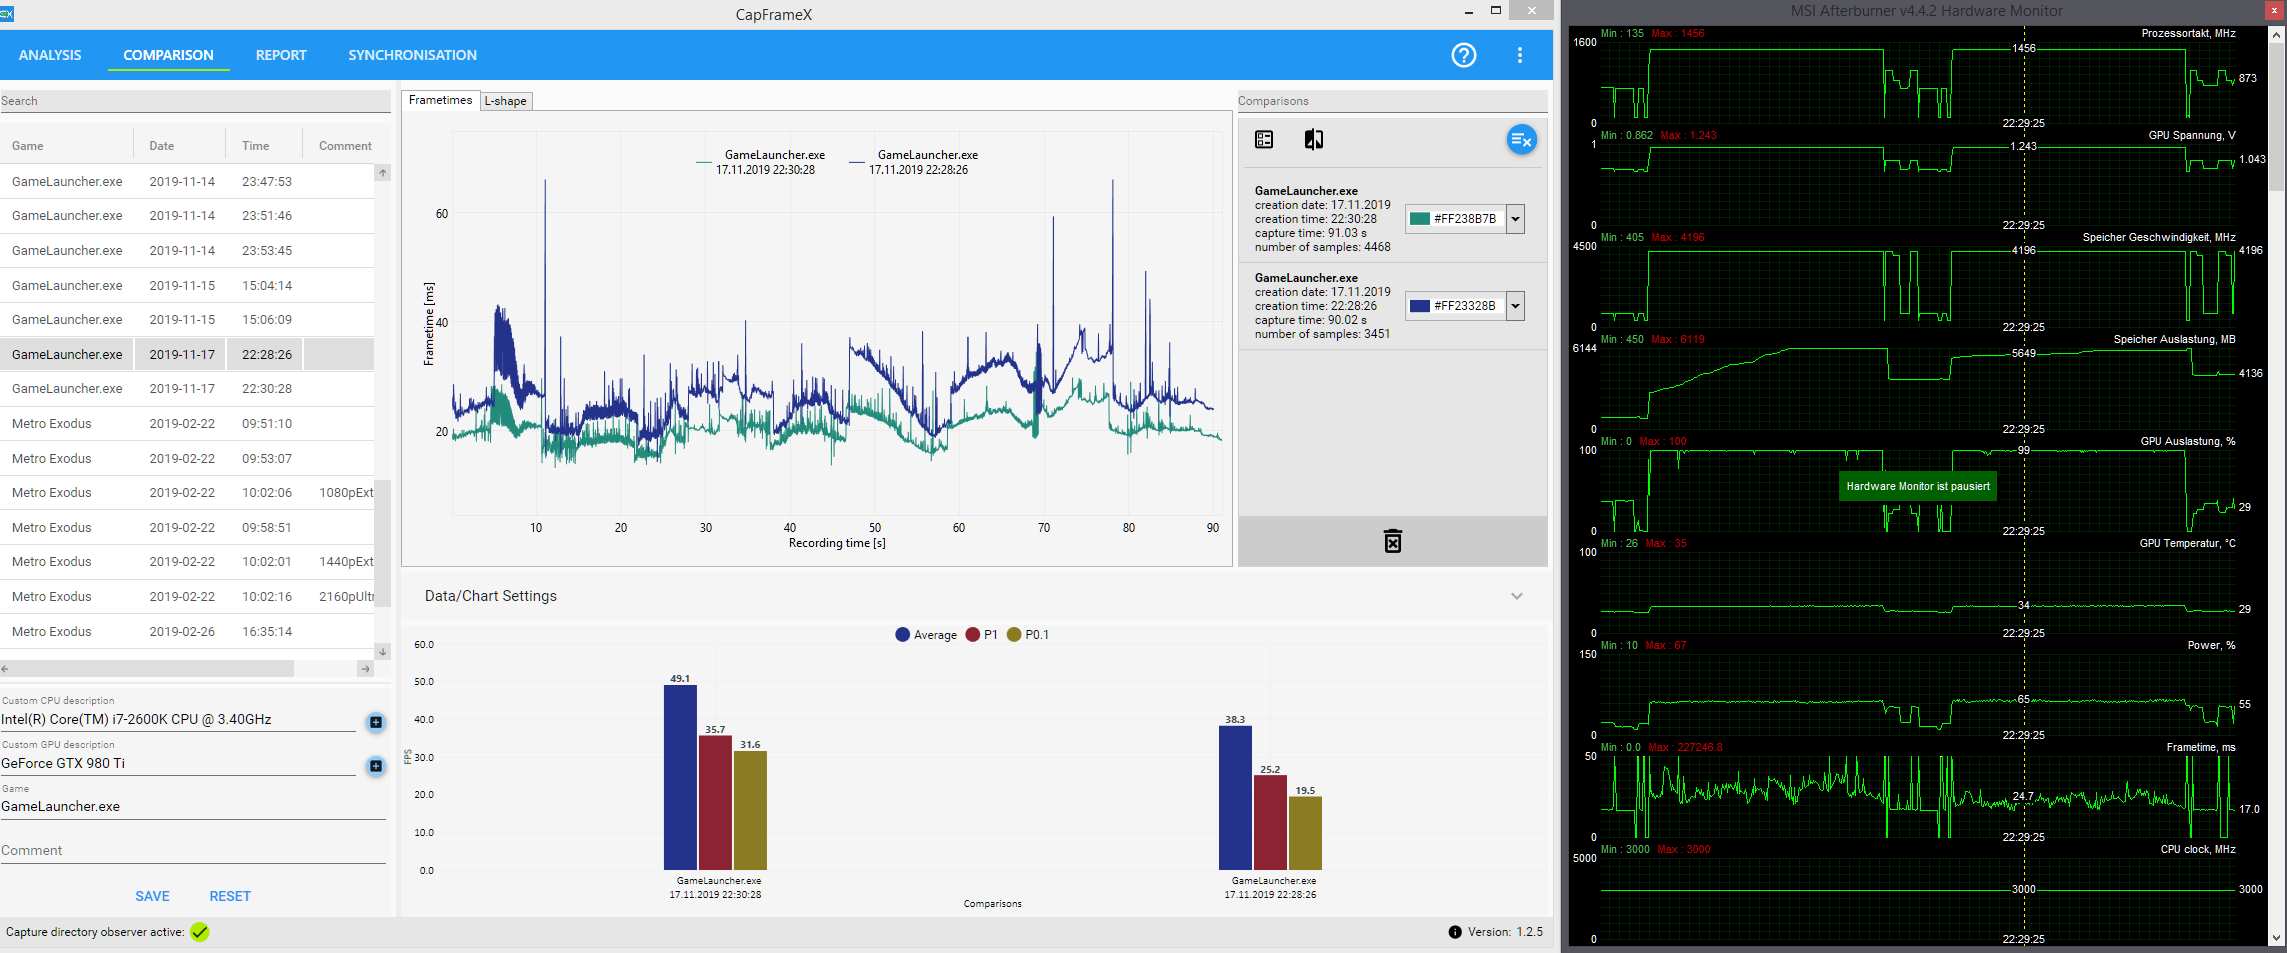Viewport: 2287px width, 953px height.
Task: Click the RESET button
Action: click(230, 896)
